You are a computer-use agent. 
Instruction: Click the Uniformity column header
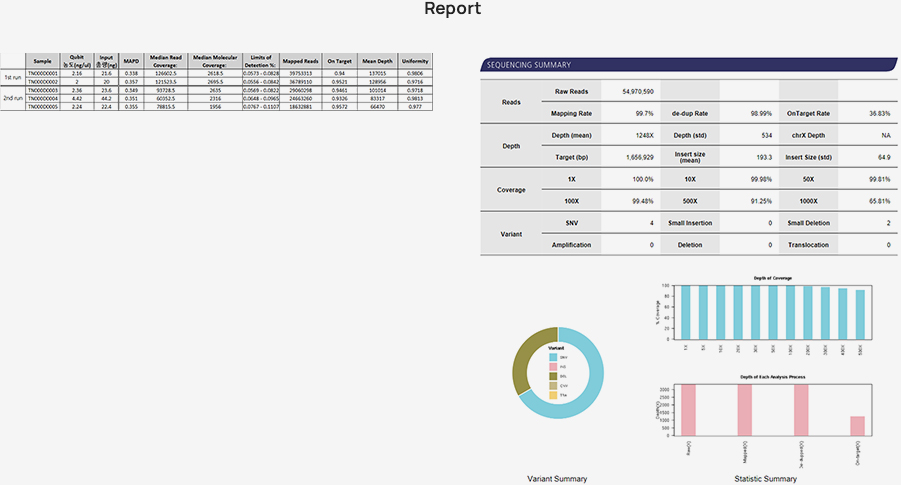(x=415, y=61)
